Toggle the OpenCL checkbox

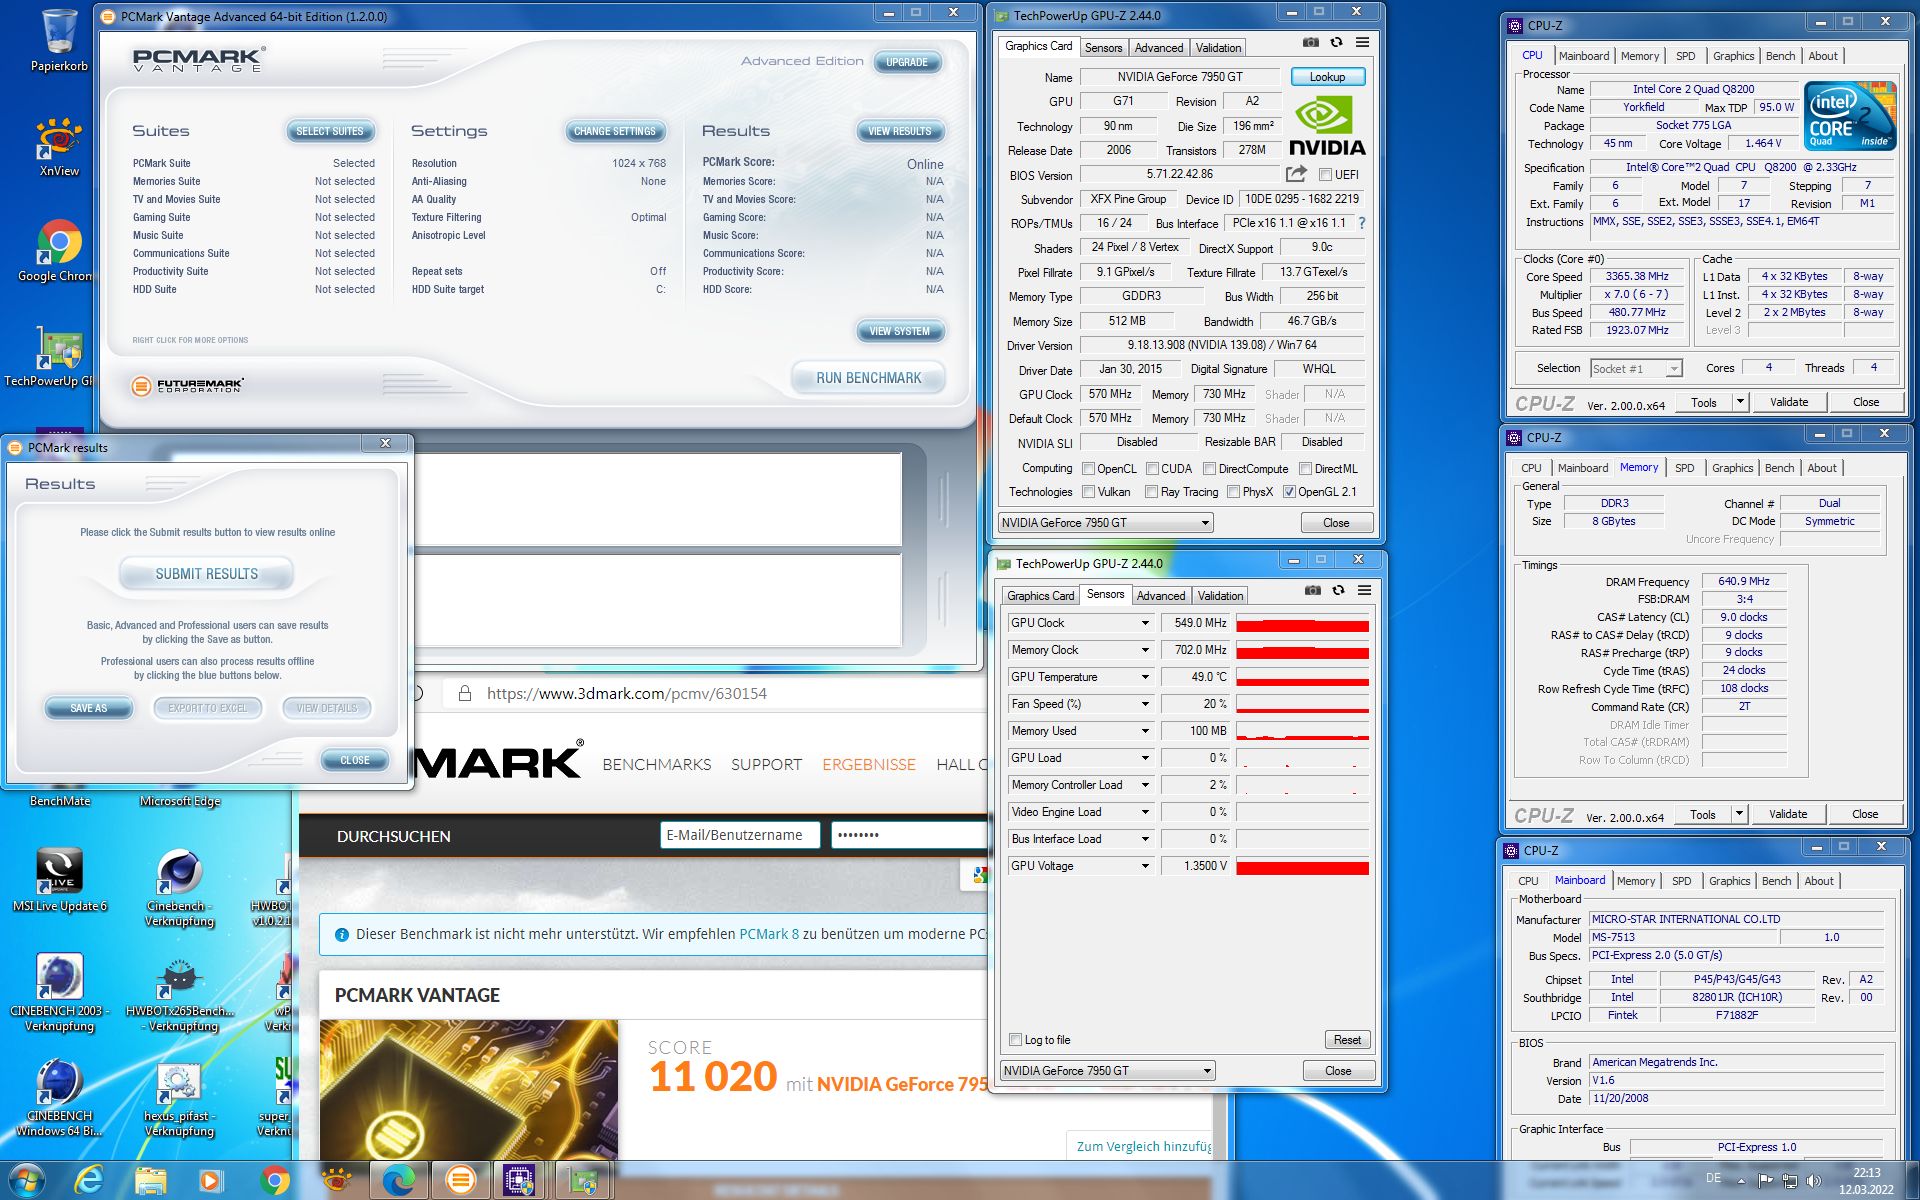[1088, 469]
